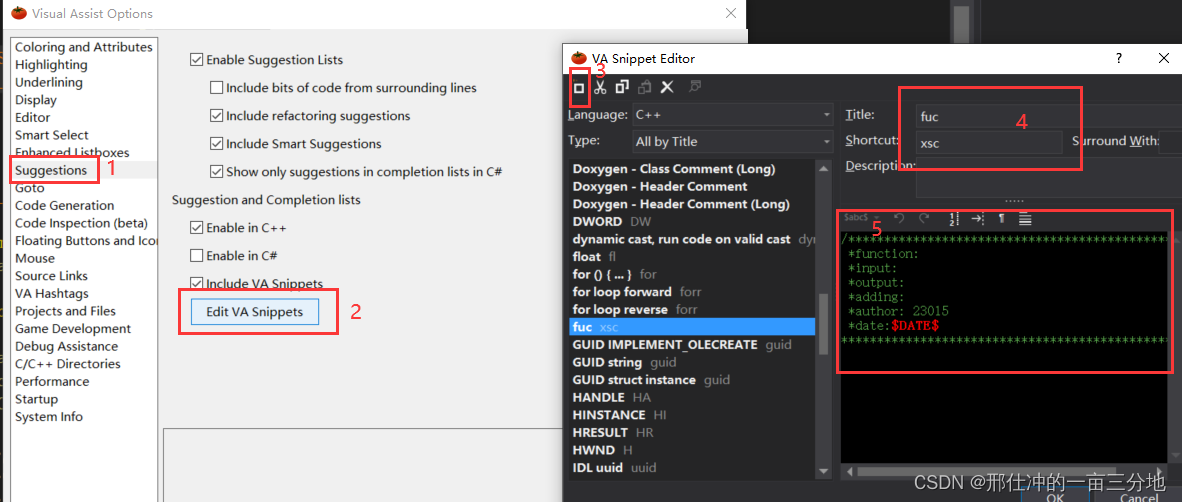
Task: Open the Game Development options page
Action: [x=73, y=329]
